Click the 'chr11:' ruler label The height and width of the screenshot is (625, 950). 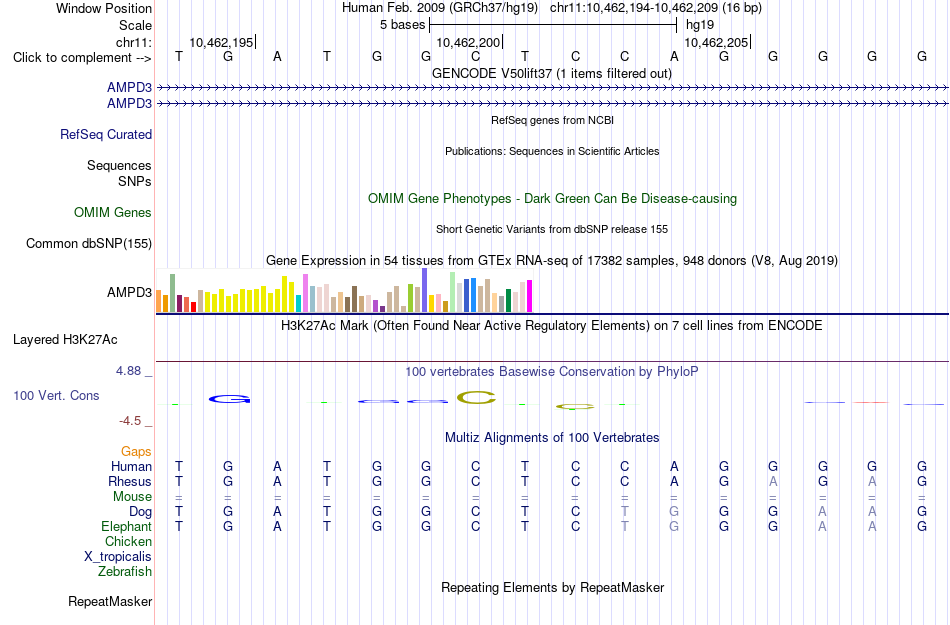click(x=133, y=42)
